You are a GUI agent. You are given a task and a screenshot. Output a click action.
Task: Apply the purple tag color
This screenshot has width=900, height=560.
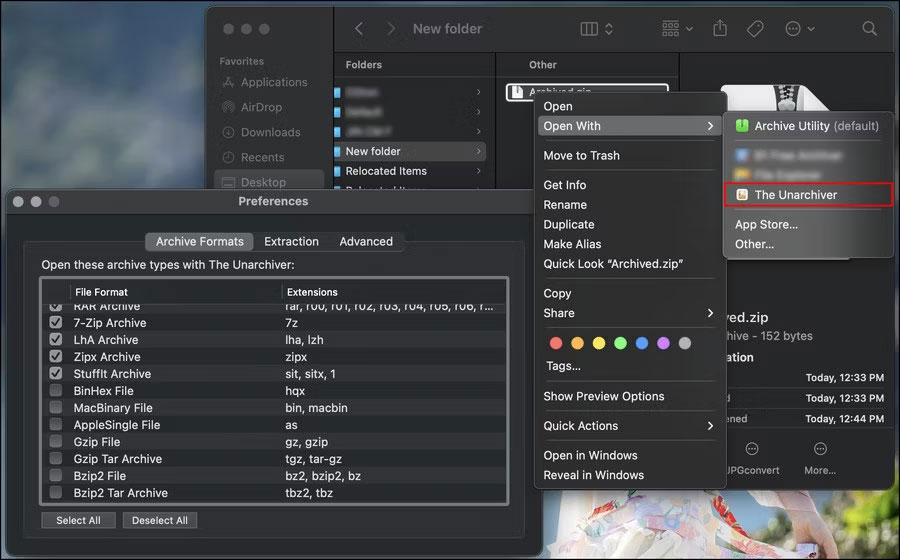(x=664, y=343)
